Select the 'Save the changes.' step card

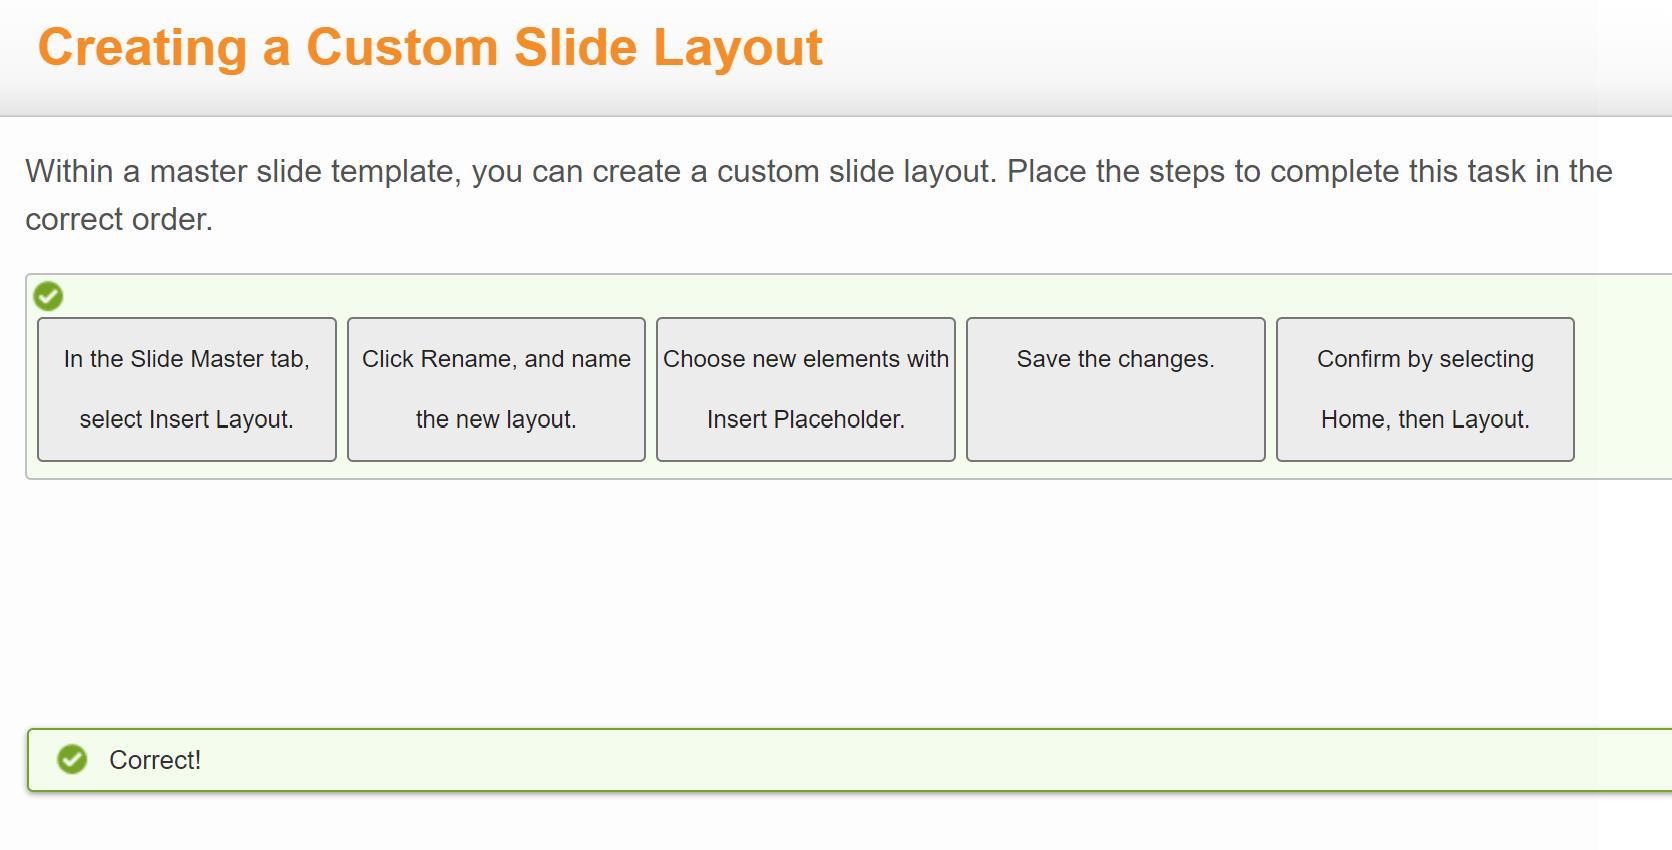pyautogui.click(x=1115, y=390)
